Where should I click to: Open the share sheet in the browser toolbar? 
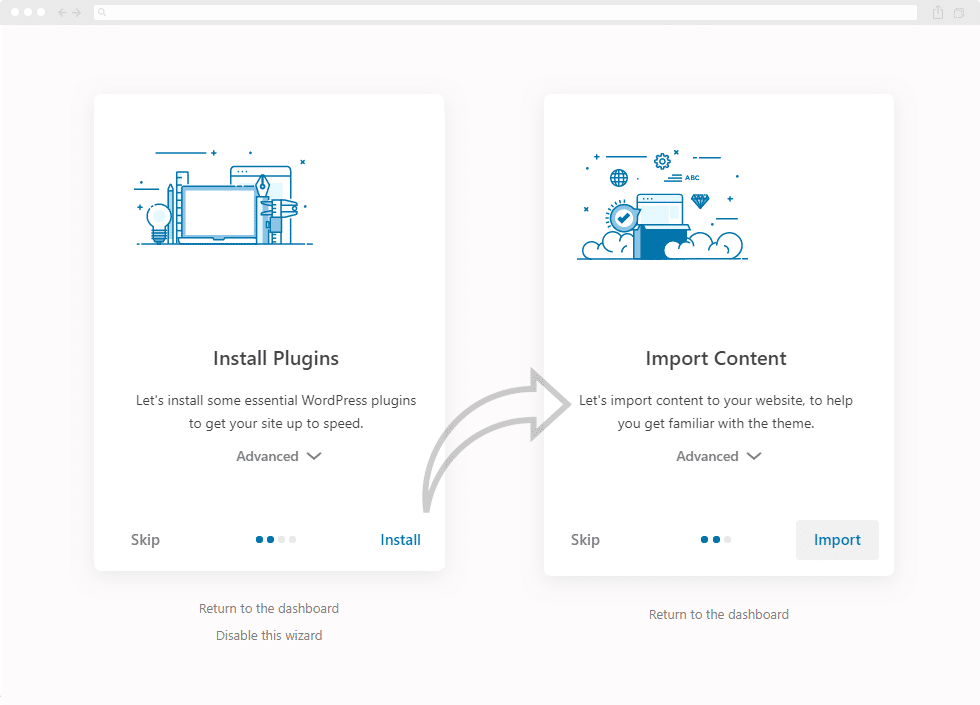click(x=937, y=12)
